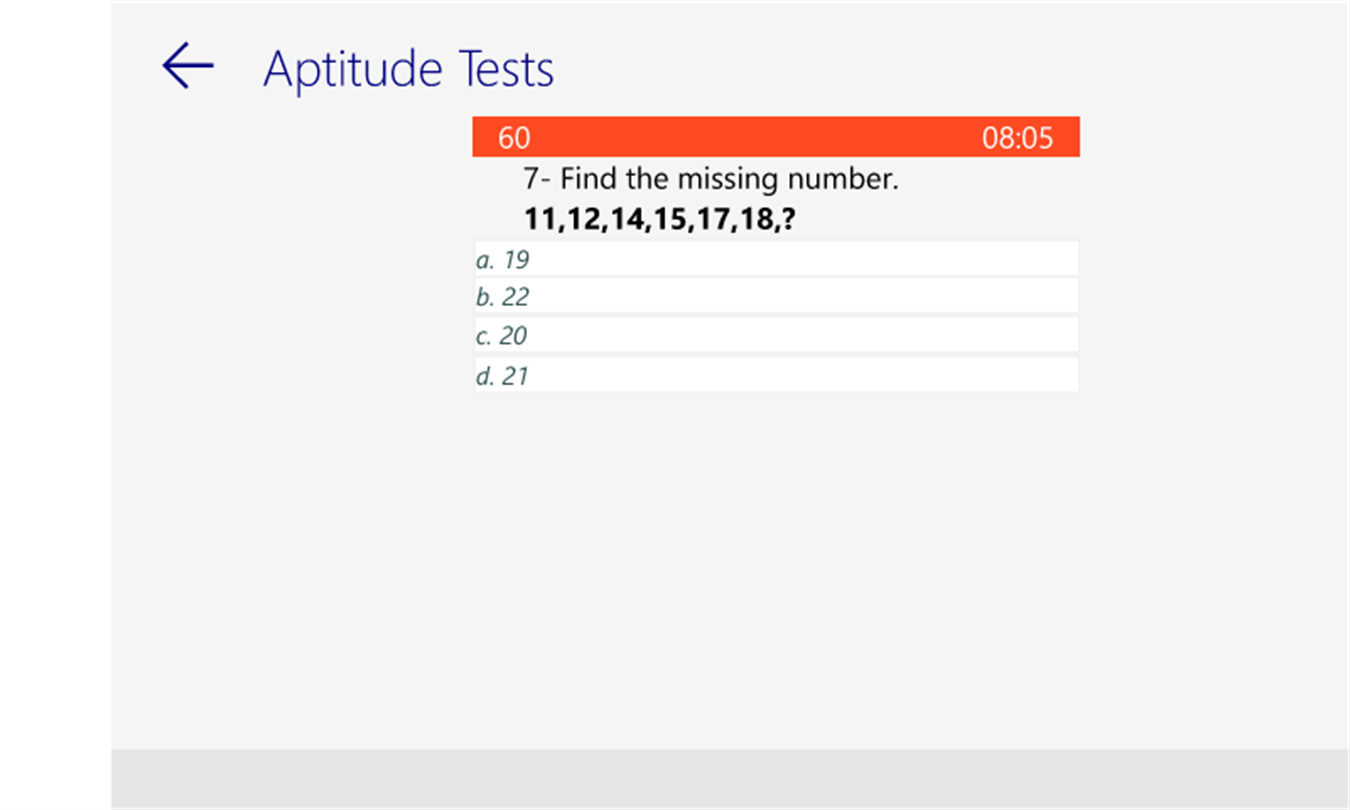
Task: Click the word "Tests" in the header
Action: (x=506, y=69)
